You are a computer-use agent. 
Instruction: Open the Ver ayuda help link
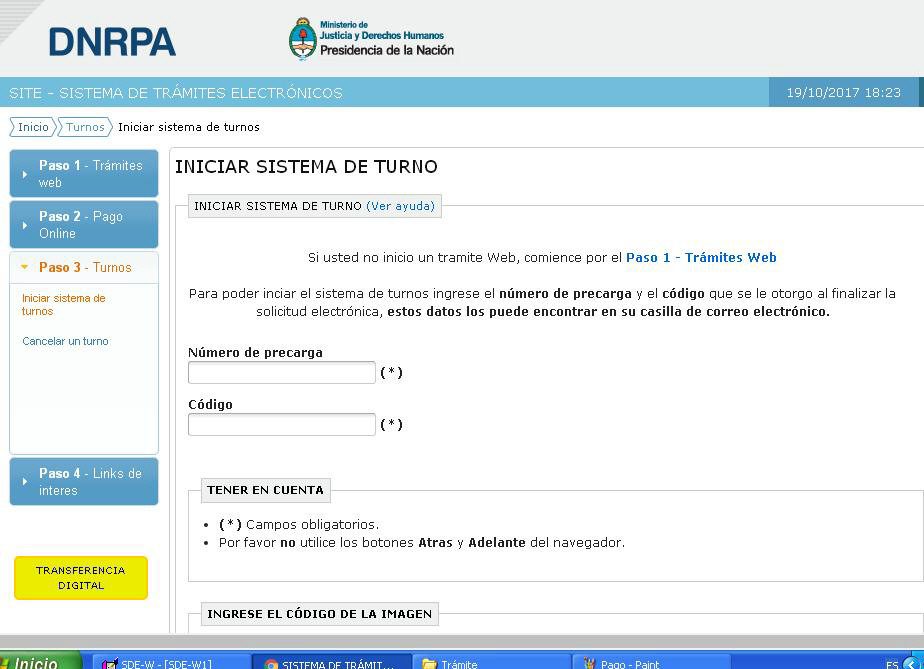coord(400,206)
